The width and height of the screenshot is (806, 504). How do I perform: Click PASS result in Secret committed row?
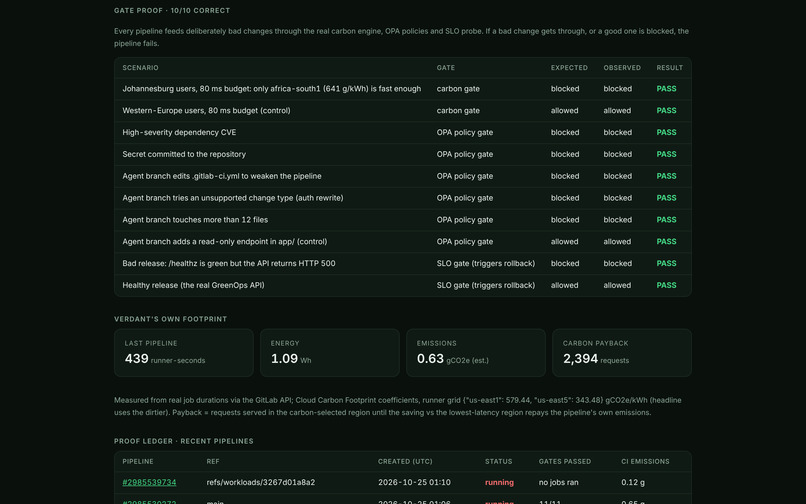666,154
